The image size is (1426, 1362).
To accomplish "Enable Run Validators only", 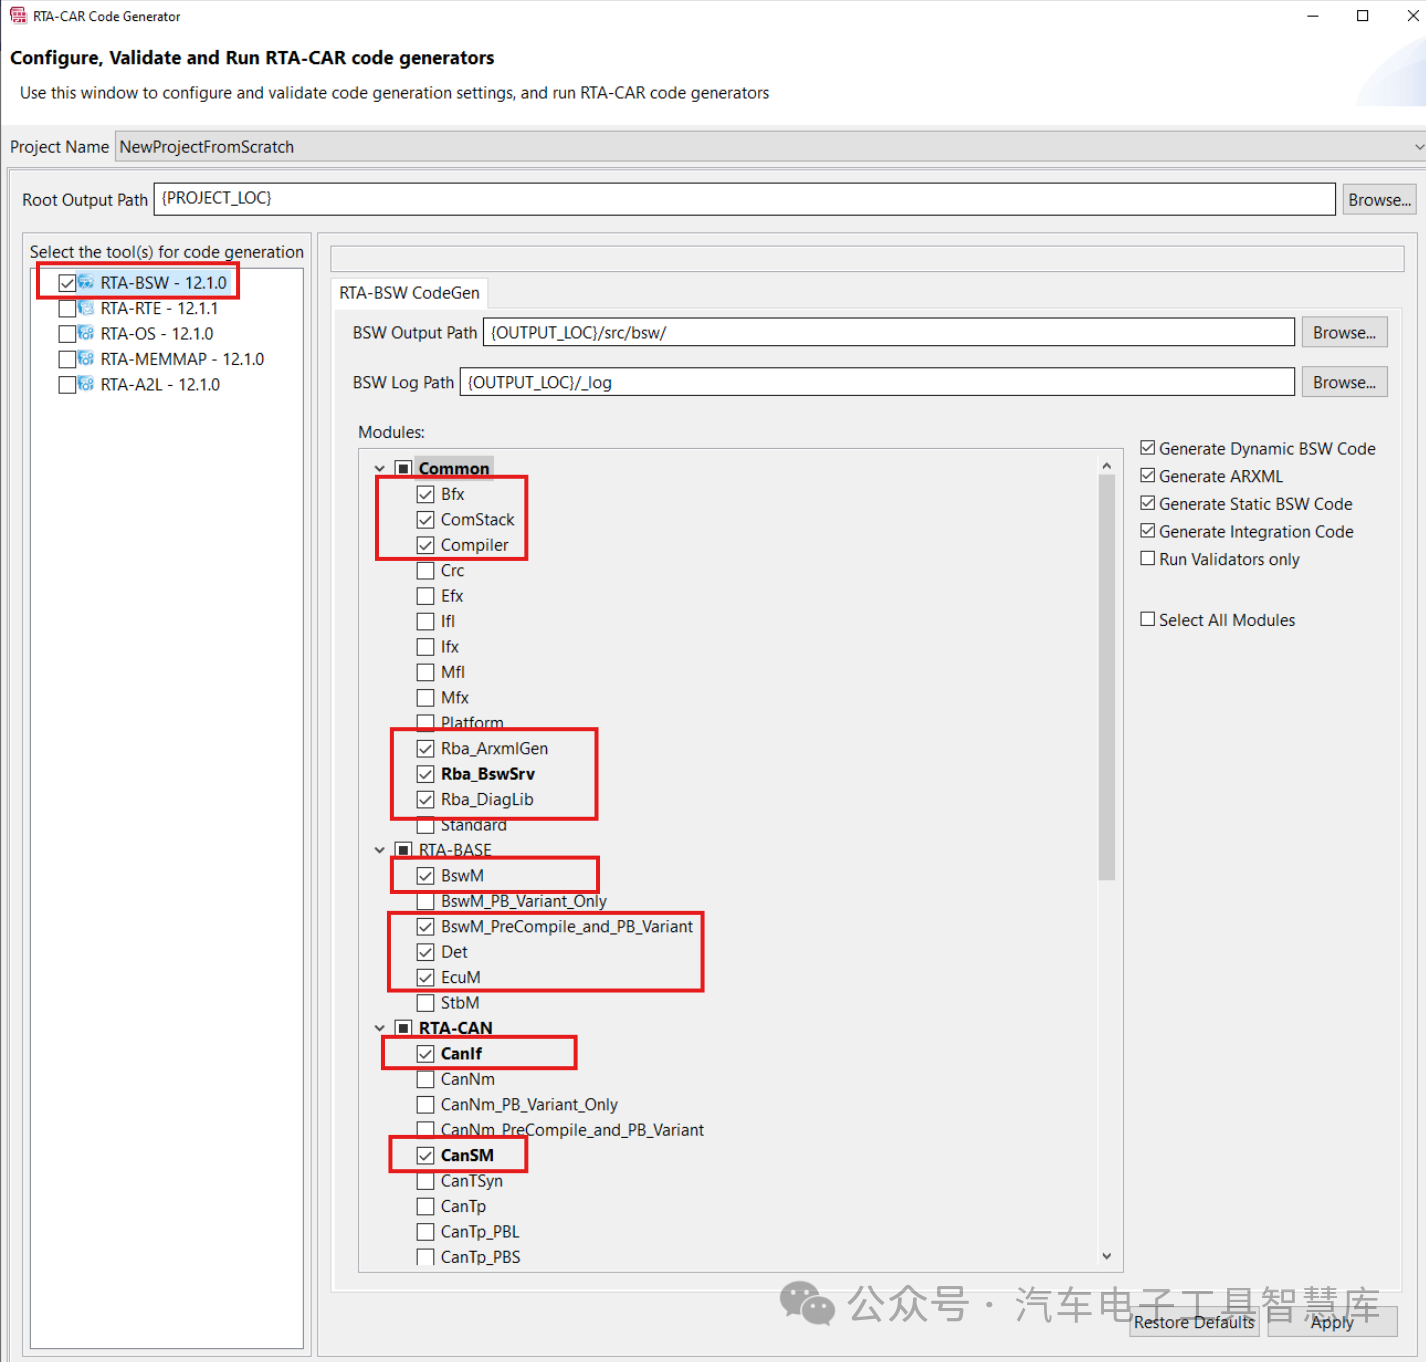I will pos(1148,559).
